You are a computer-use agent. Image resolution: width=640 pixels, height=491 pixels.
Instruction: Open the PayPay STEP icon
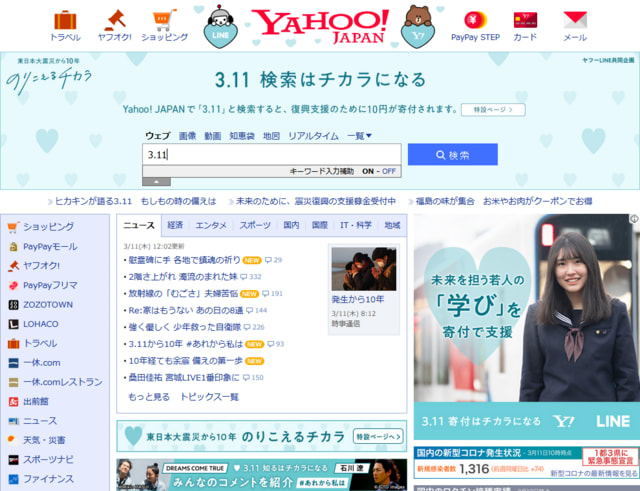click(x=476, y=20)
